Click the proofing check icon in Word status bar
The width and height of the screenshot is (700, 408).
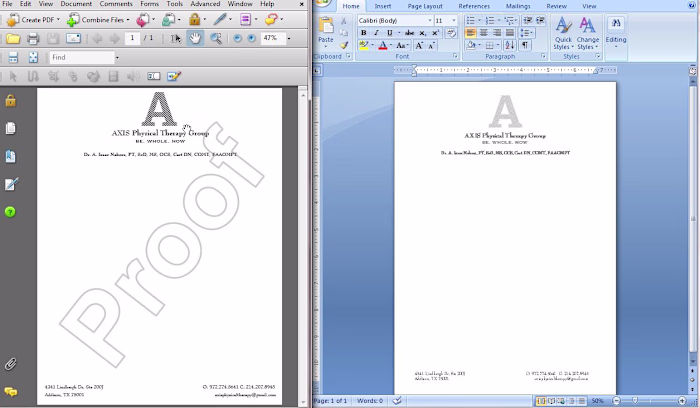[397, 401]
